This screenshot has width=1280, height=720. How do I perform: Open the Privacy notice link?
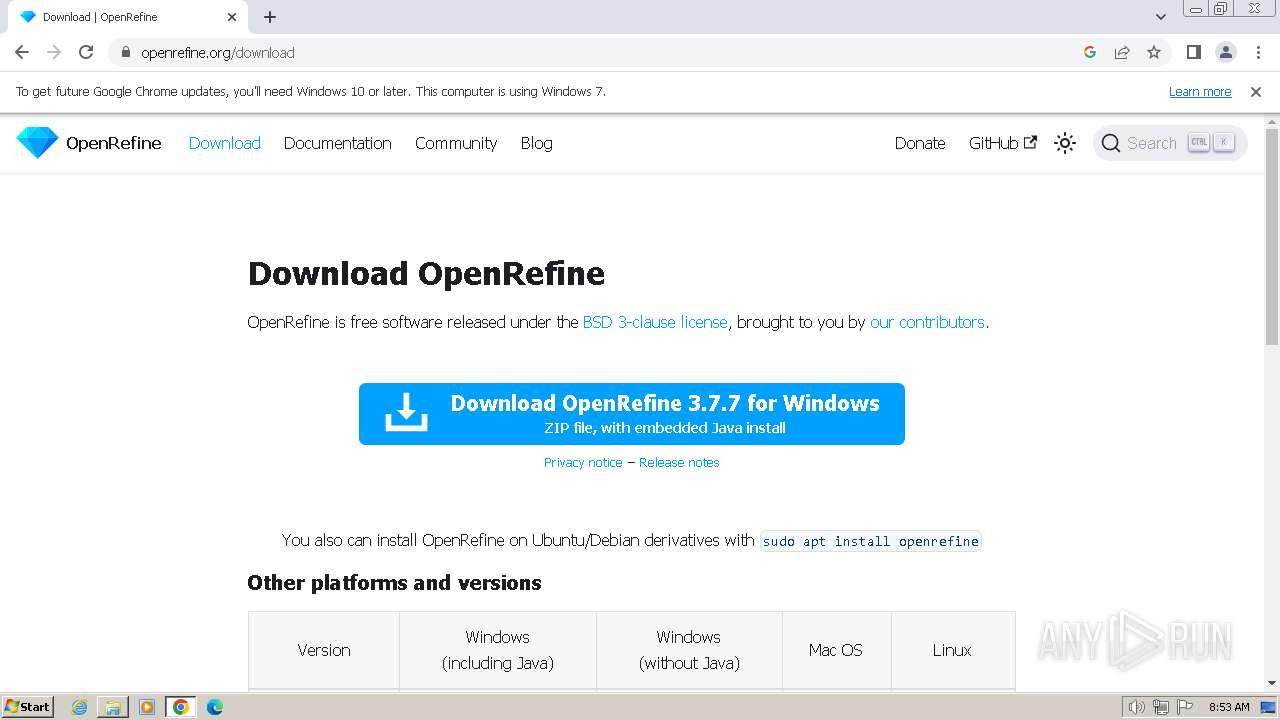(x=583, y=462)
